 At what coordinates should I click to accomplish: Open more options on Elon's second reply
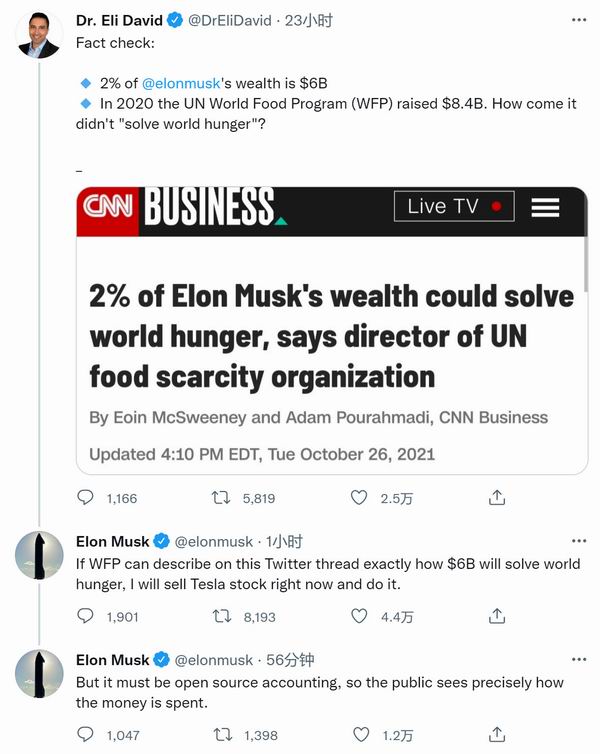pyautogui.click(x=579, y=660)
